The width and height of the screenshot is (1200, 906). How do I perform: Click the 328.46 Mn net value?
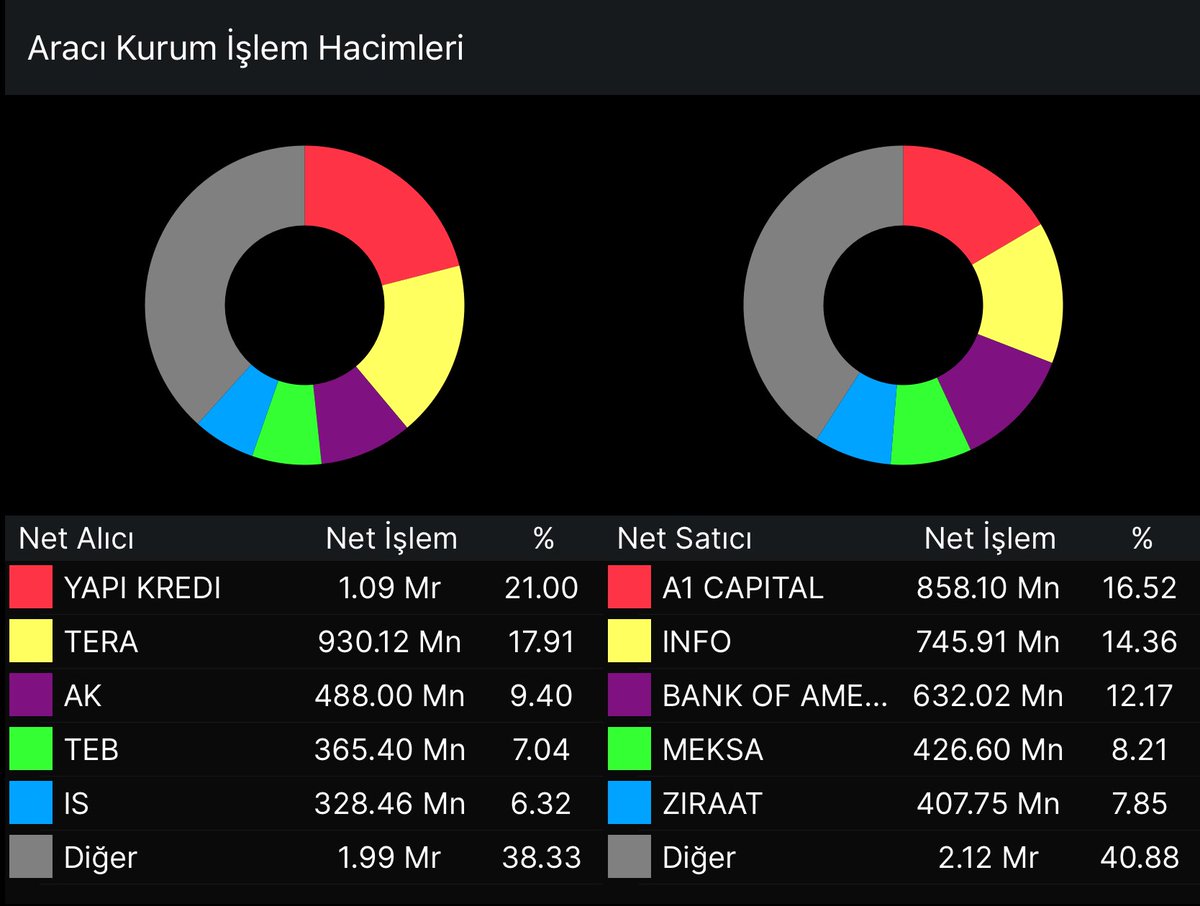pos(391,804)
